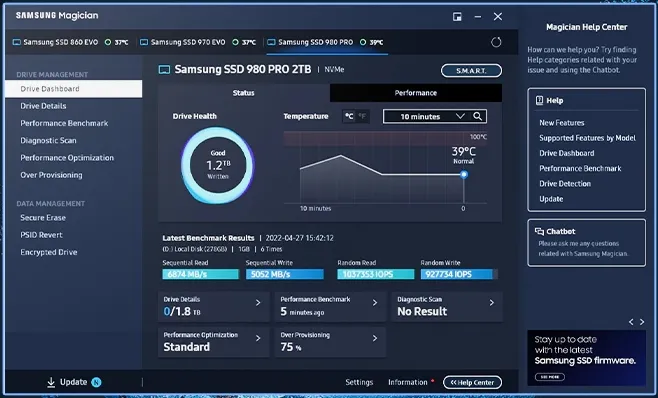Screen dimensions: 658x398
Task: Click the compact window mode icon
Action: click(x=457, y=16)
